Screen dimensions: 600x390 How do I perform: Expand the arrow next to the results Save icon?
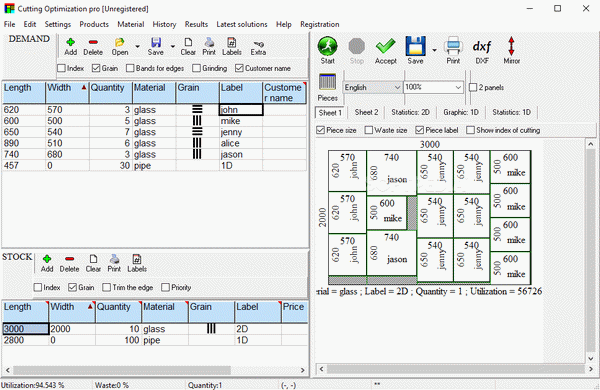[434, 50]
